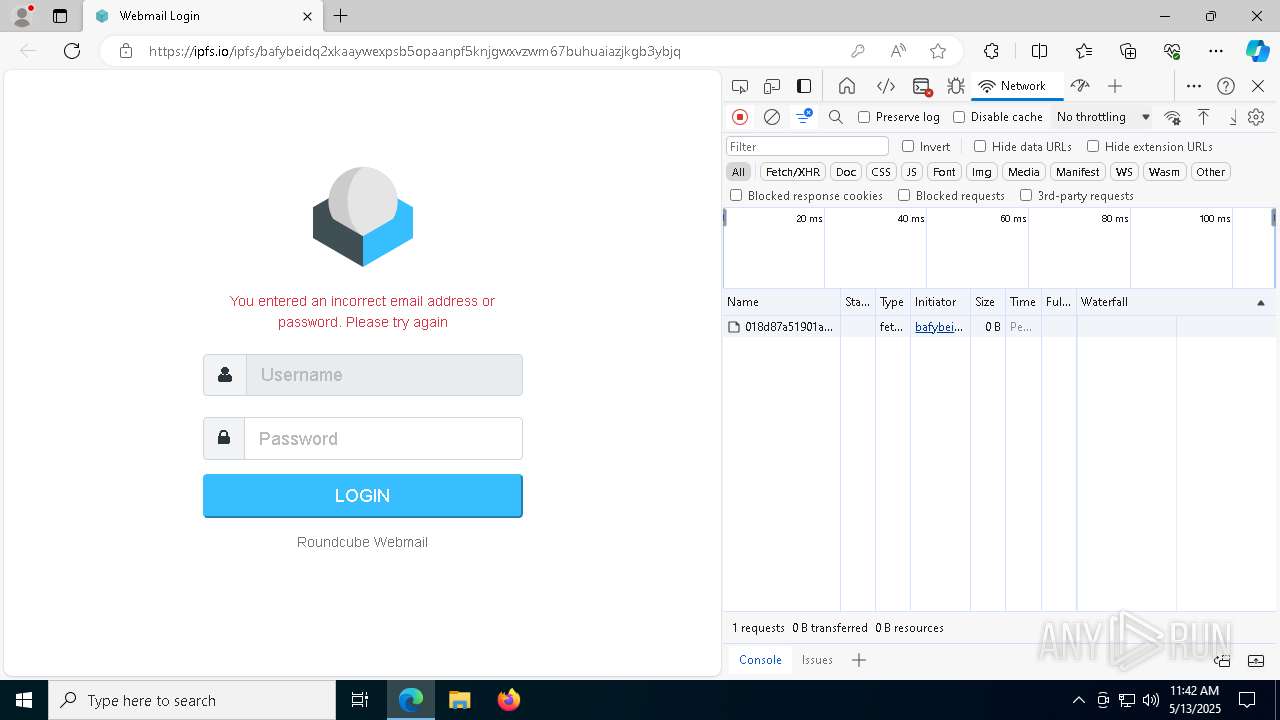1280x720 pixels.
Task: Open the bafybei initiator link
Action: (x=939, y=327)
